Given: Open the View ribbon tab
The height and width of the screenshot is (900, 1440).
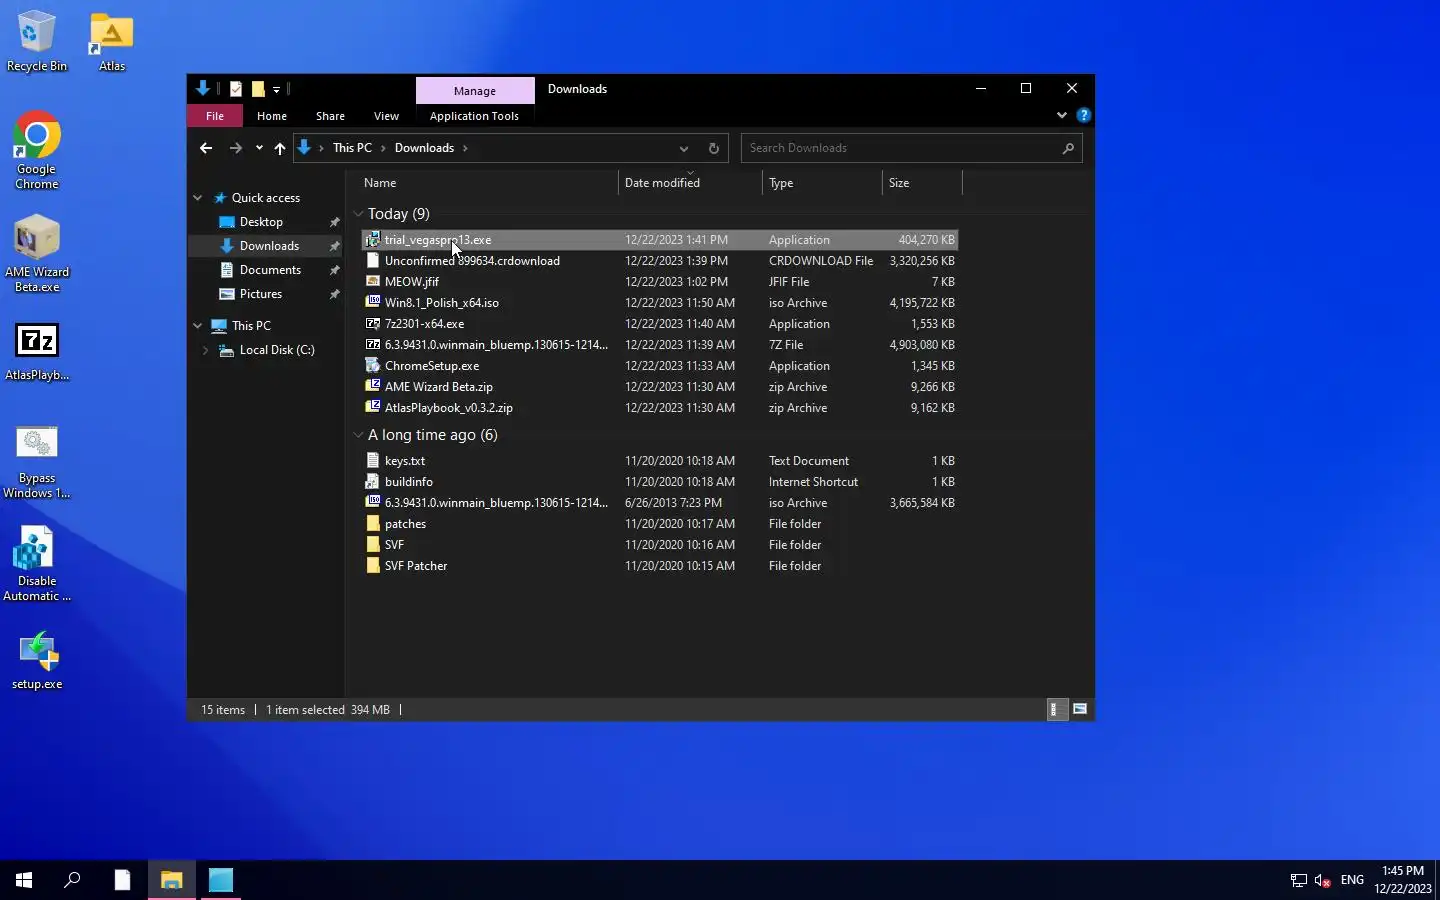Looking at the screenshot, I should click(386, 116).
